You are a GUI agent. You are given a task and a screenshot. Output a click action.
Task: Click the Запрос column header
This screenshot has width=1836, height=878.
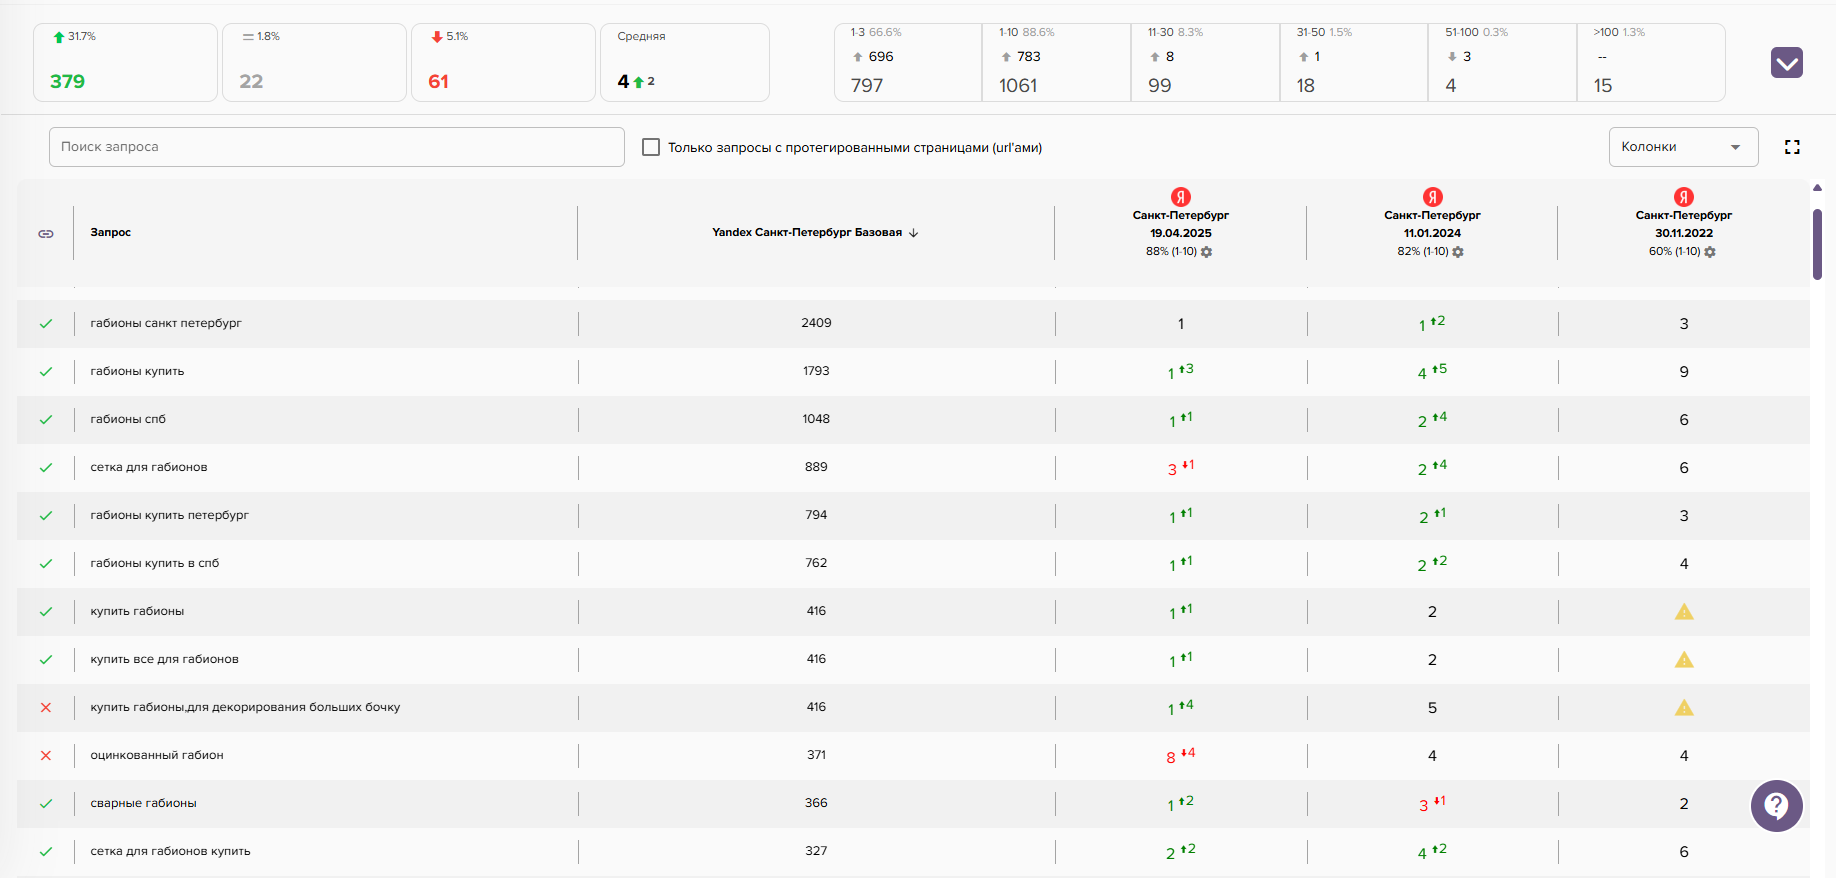pyautogui.click(x=111, y=233)
